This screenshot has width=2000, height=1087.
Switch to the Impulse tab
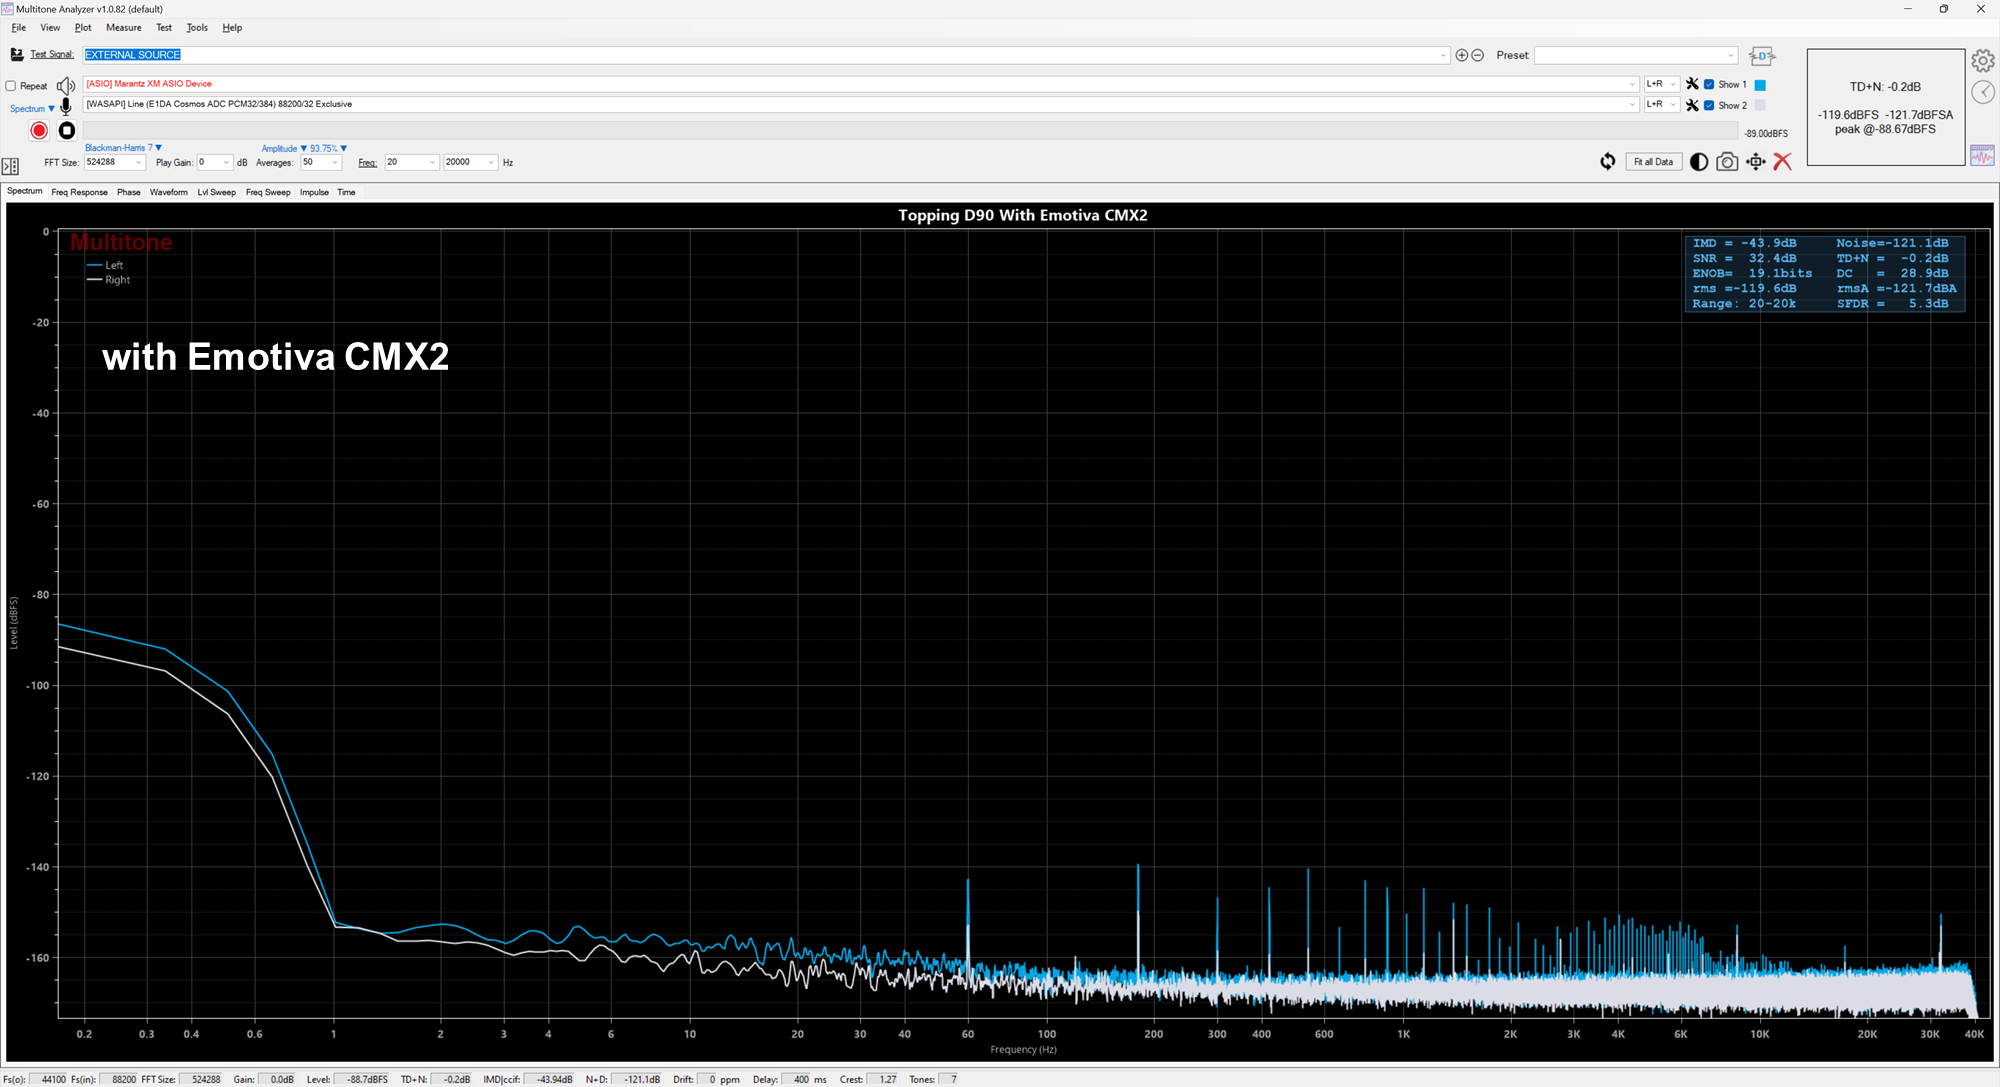[x=314, y=192]
